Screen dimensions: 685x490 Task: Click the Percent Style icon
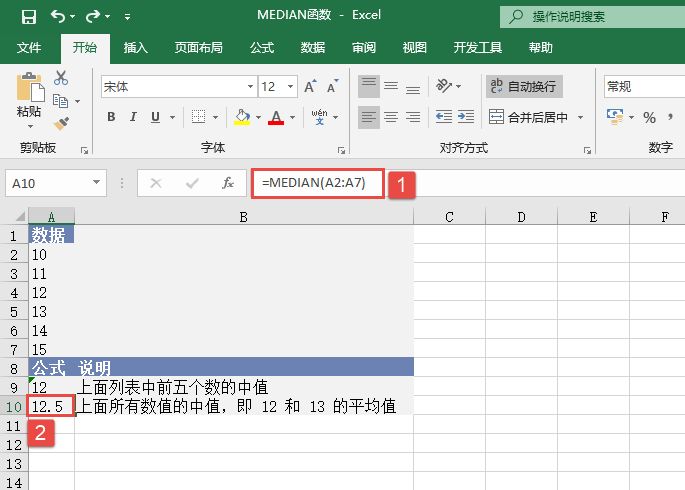coord(649,117)
